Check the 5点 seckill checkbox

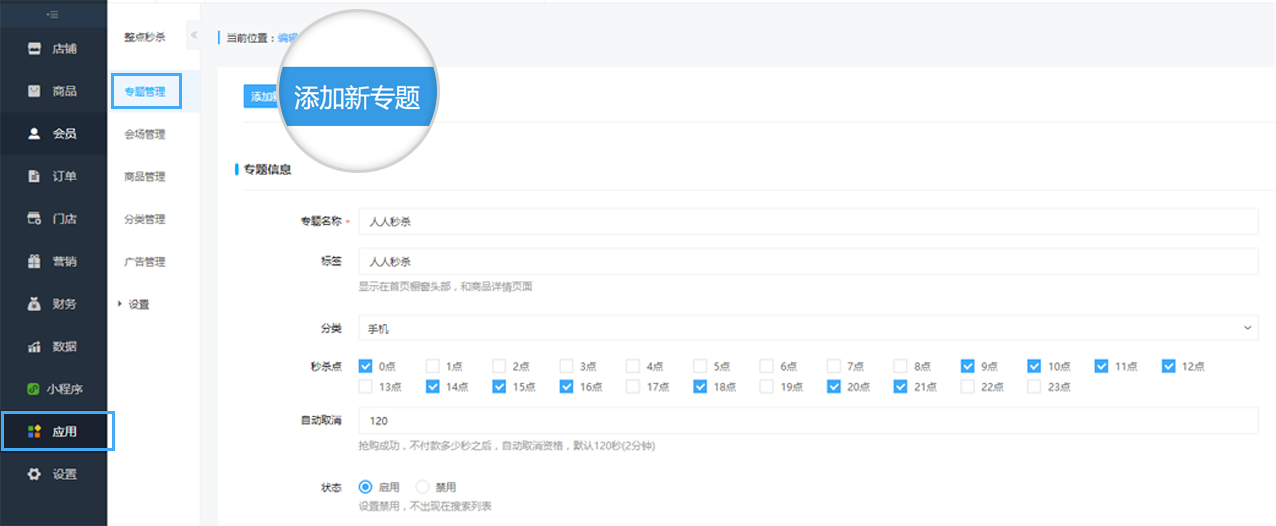700,366
